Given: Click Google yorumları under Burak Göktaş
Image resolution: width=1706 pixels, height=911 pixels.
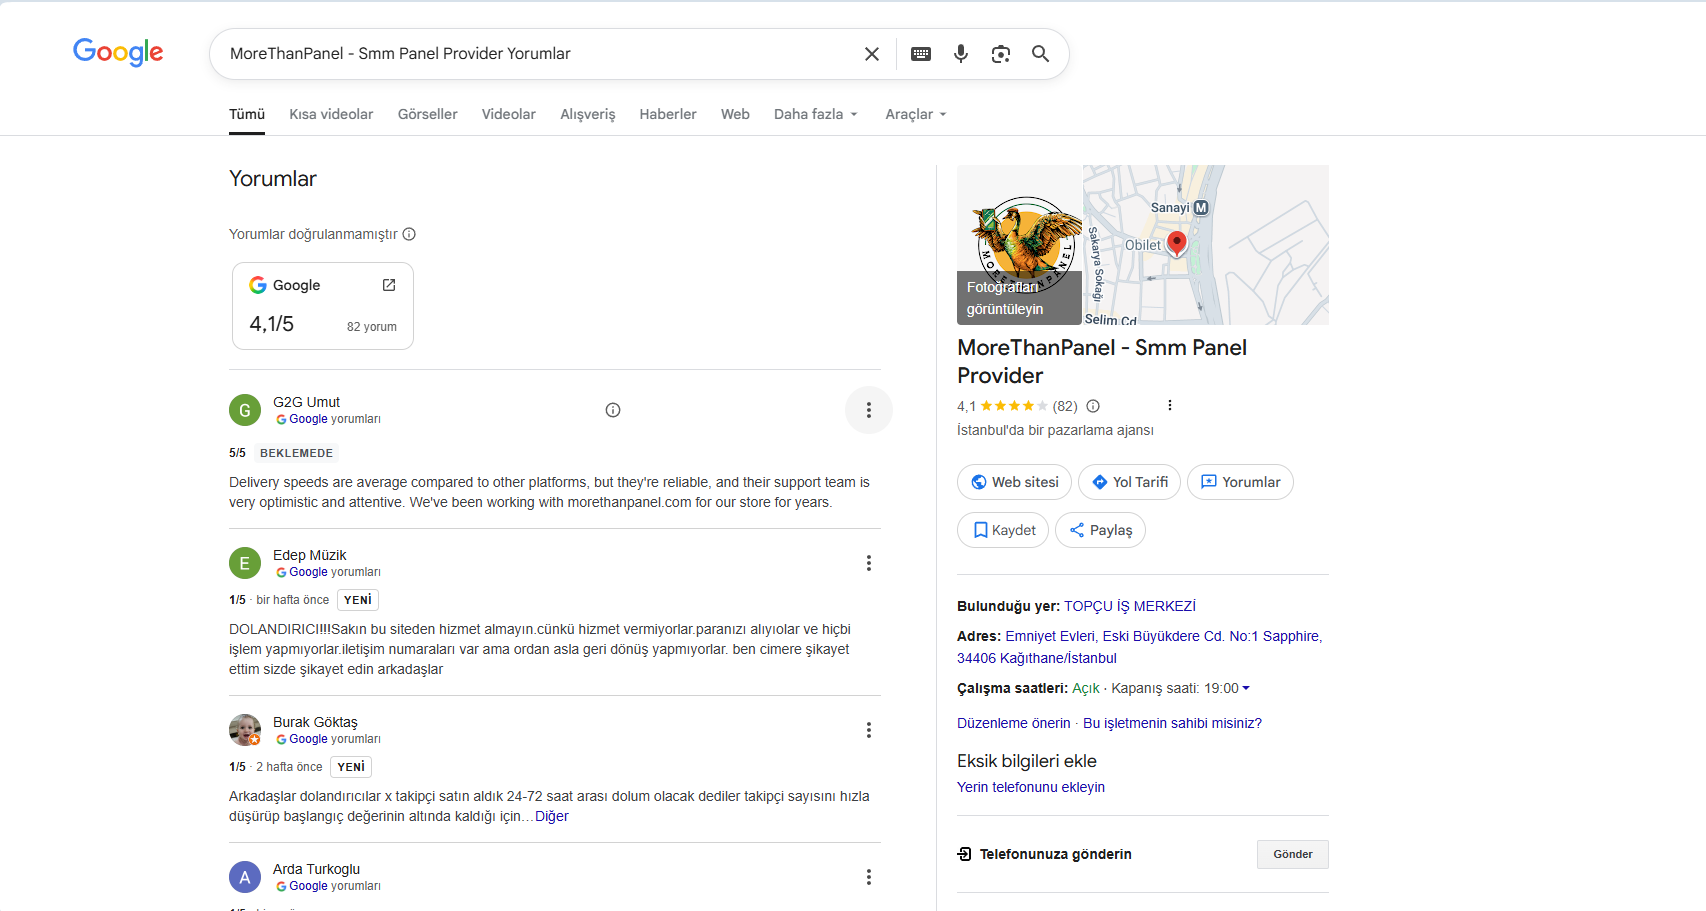Looking at the screenshot, I should (328, 739).
